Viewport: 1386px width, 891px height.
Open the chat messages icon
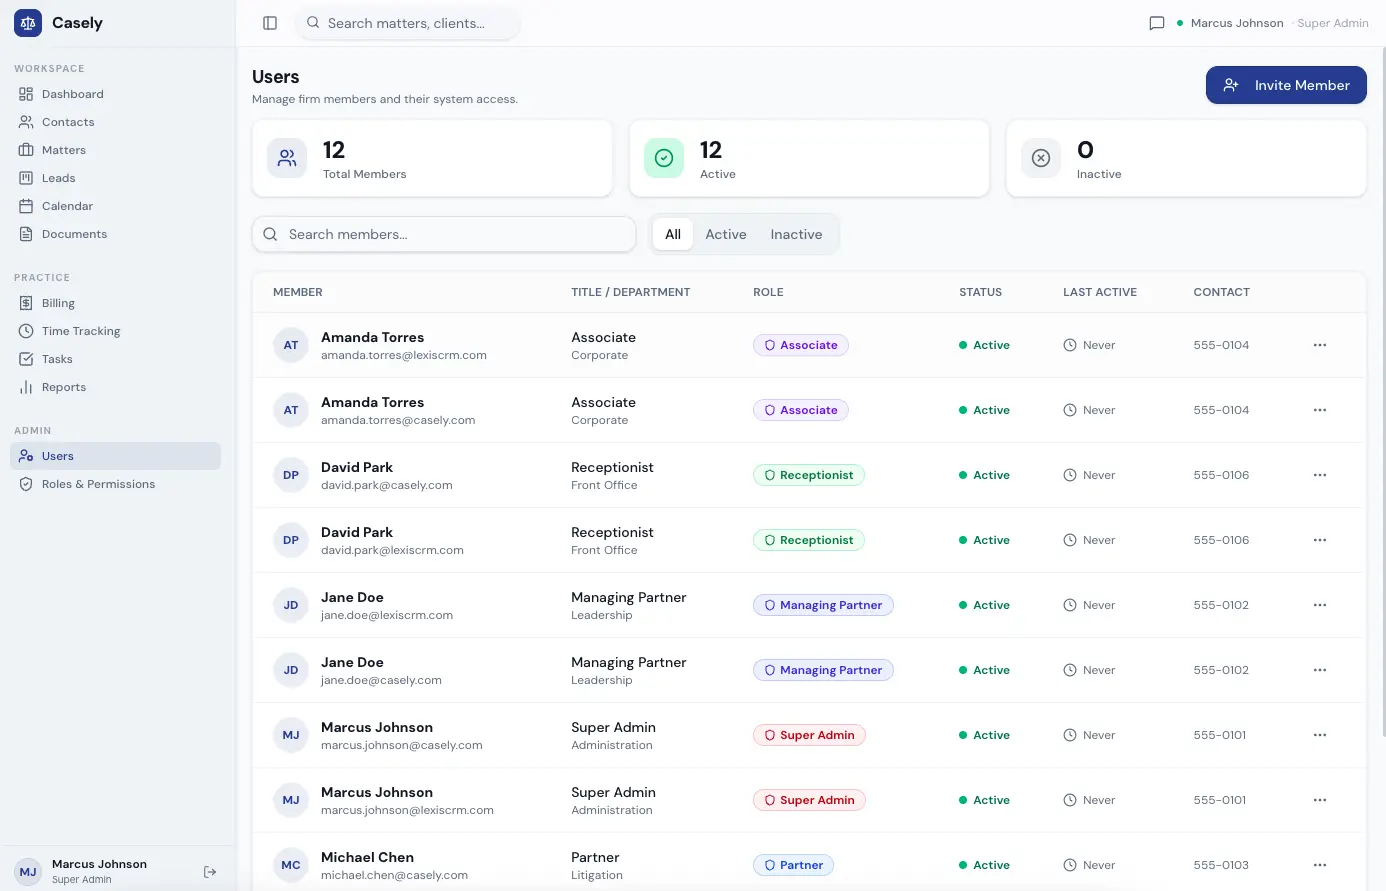(1157, 23)
